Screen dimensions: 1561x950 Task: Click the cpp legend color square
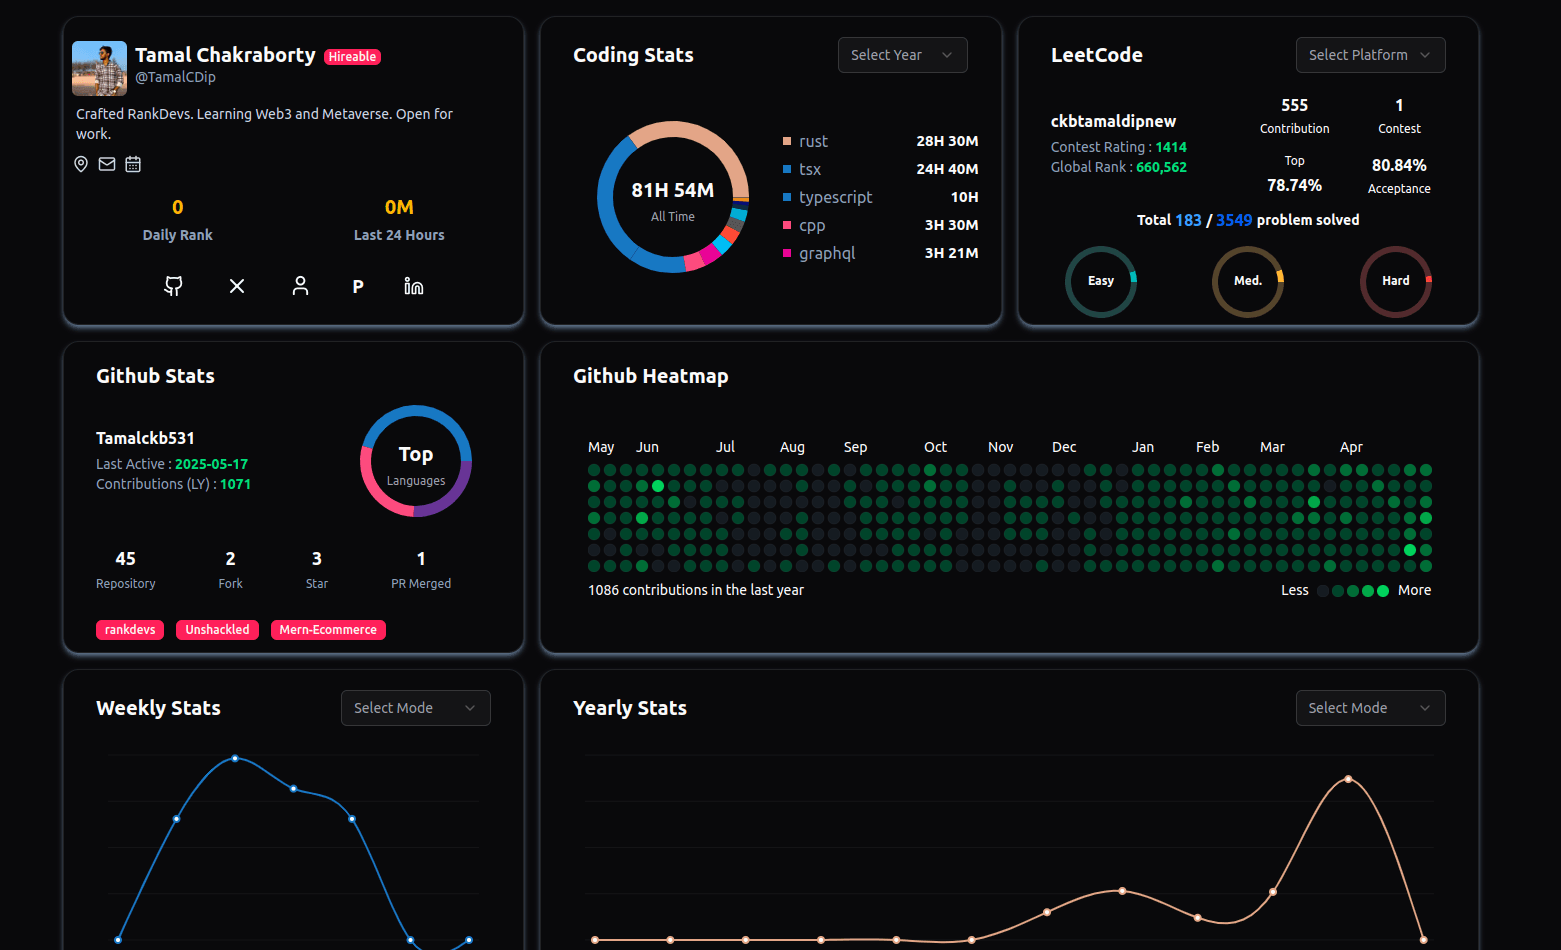tap(787, 225)
